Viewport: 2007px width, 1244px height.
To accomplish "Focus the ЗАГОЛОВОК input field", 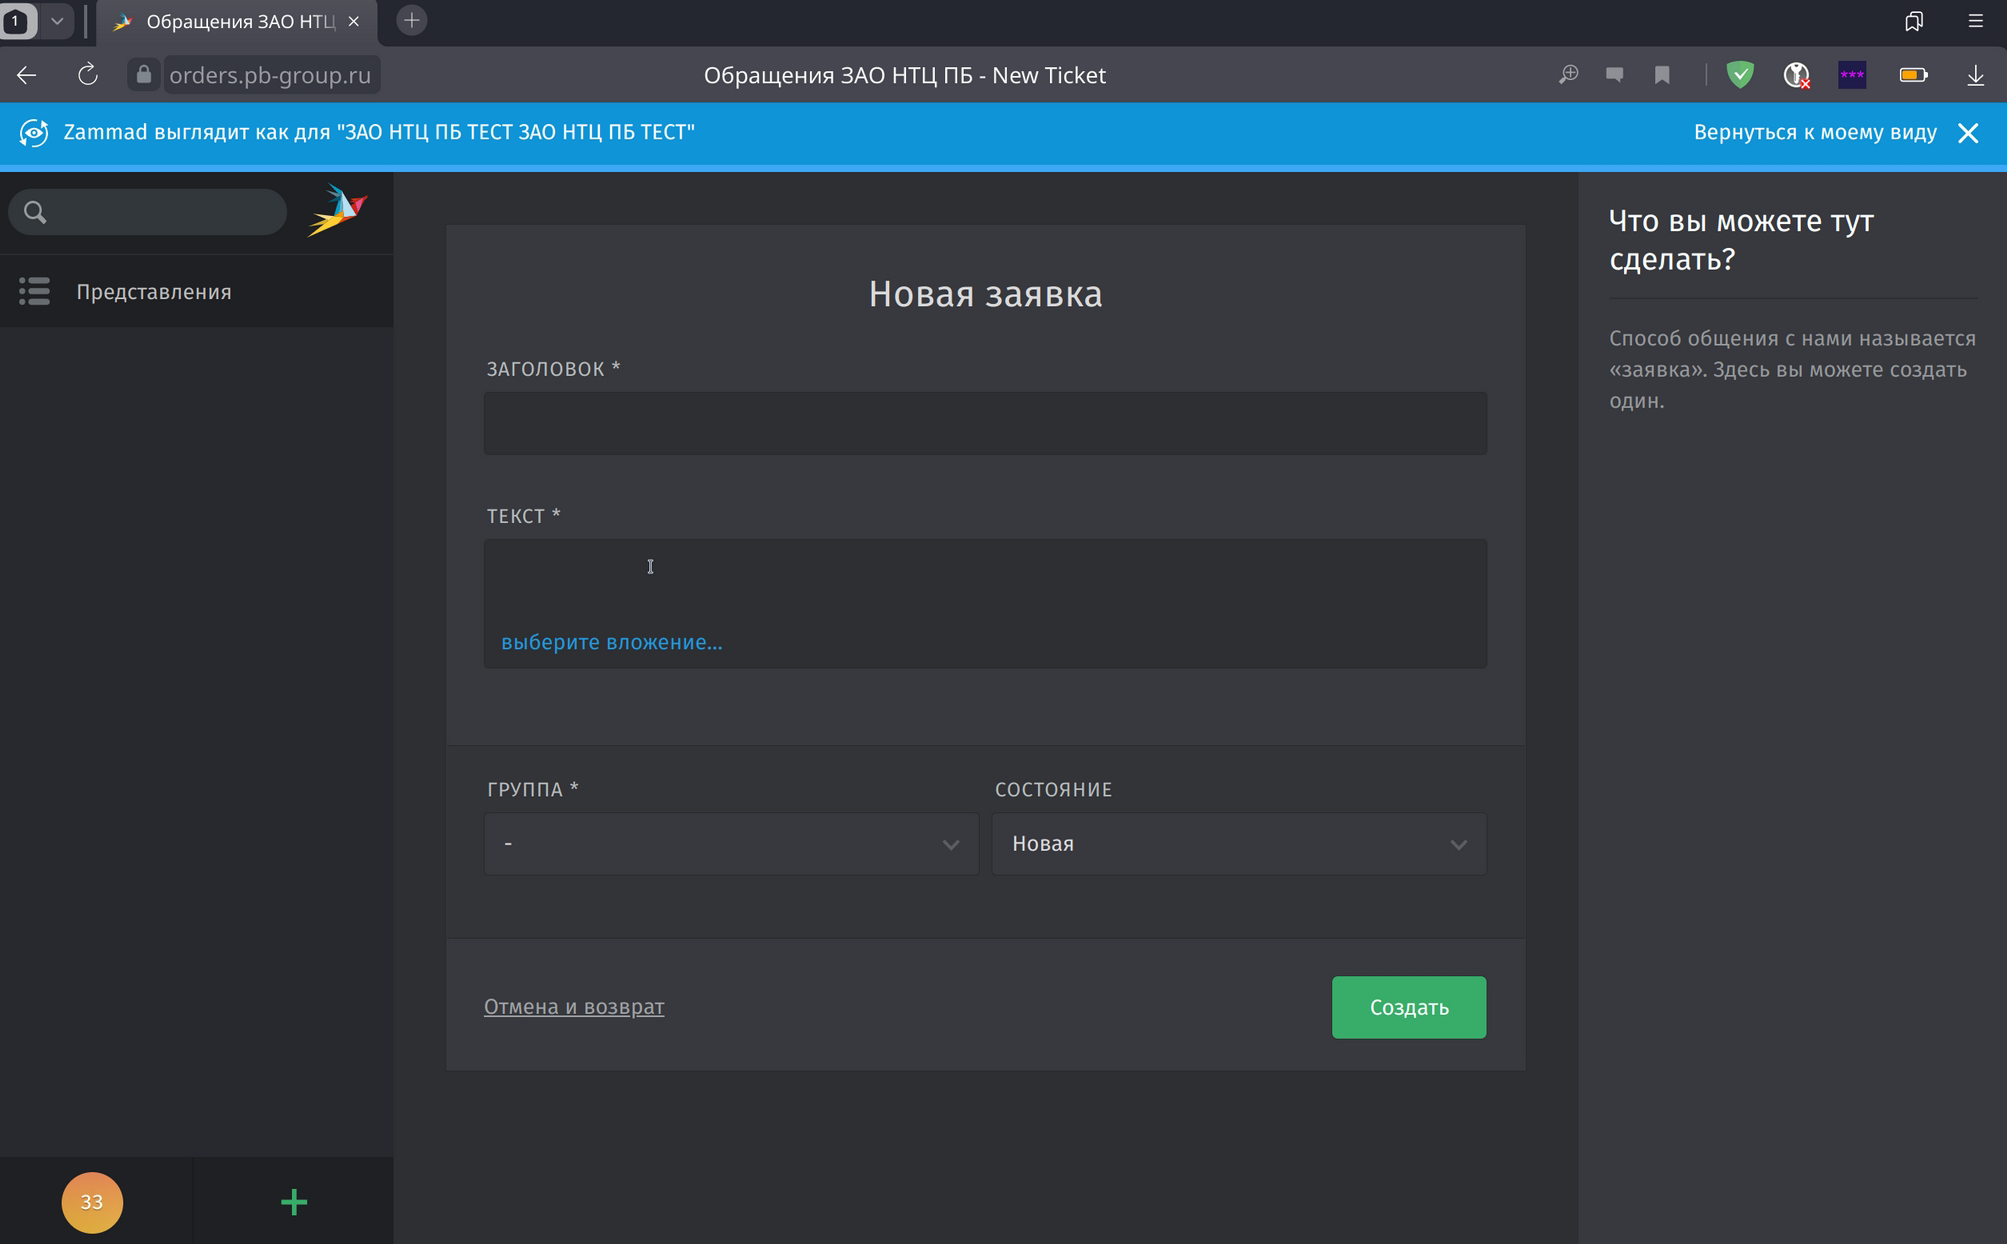I will pyautogui.click(x=985, y=423).
